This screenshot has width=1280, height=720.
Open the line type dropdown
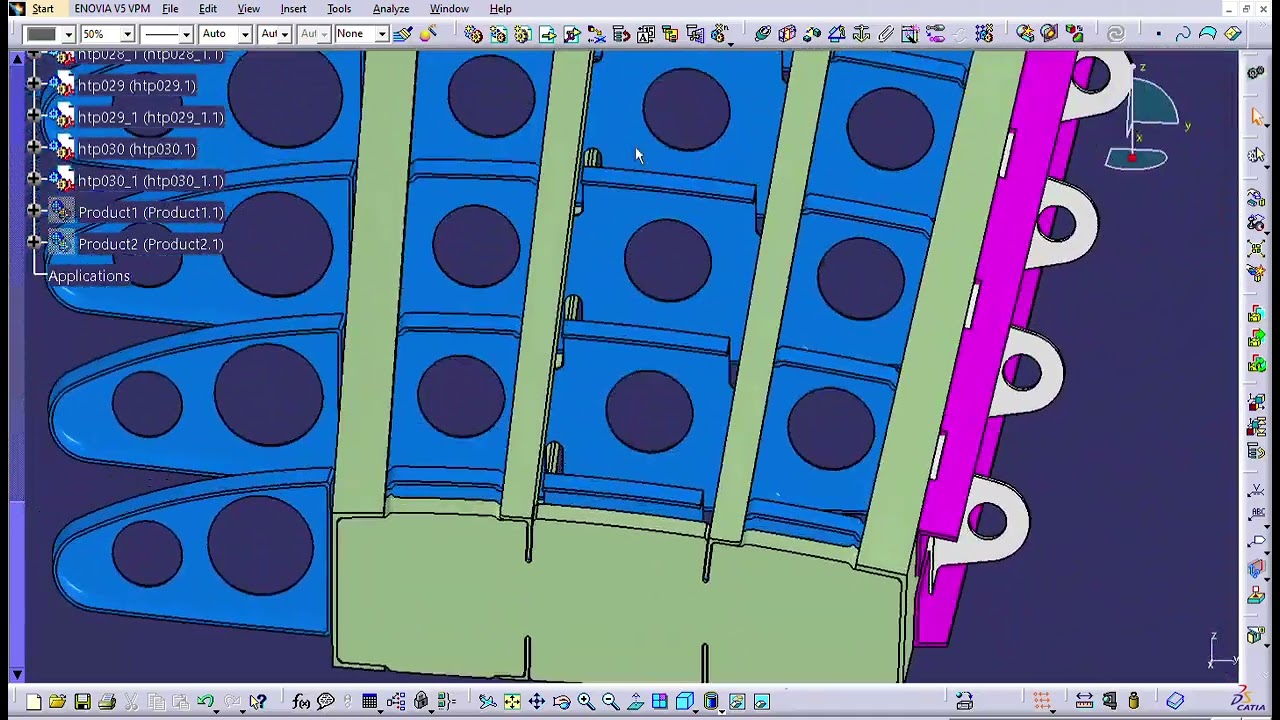(185, 34)
